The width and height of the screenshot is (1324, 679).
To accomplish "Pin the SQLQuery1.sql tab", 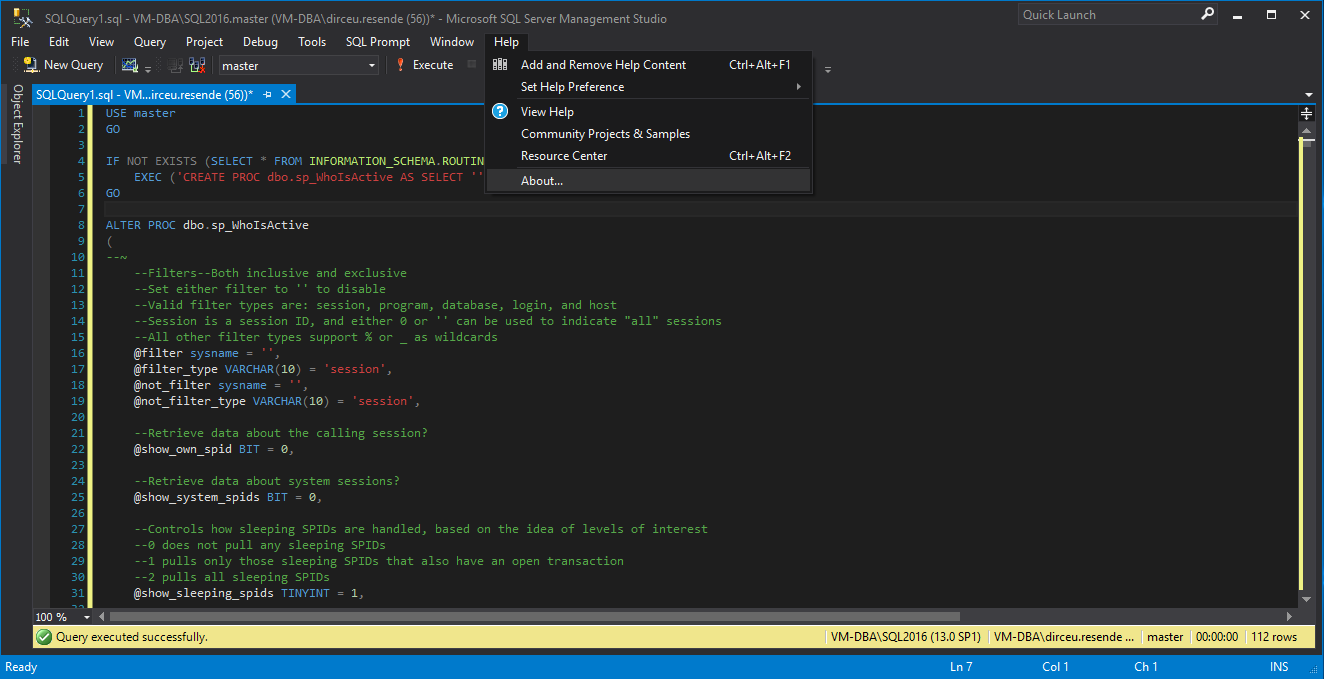I will 267,94.
